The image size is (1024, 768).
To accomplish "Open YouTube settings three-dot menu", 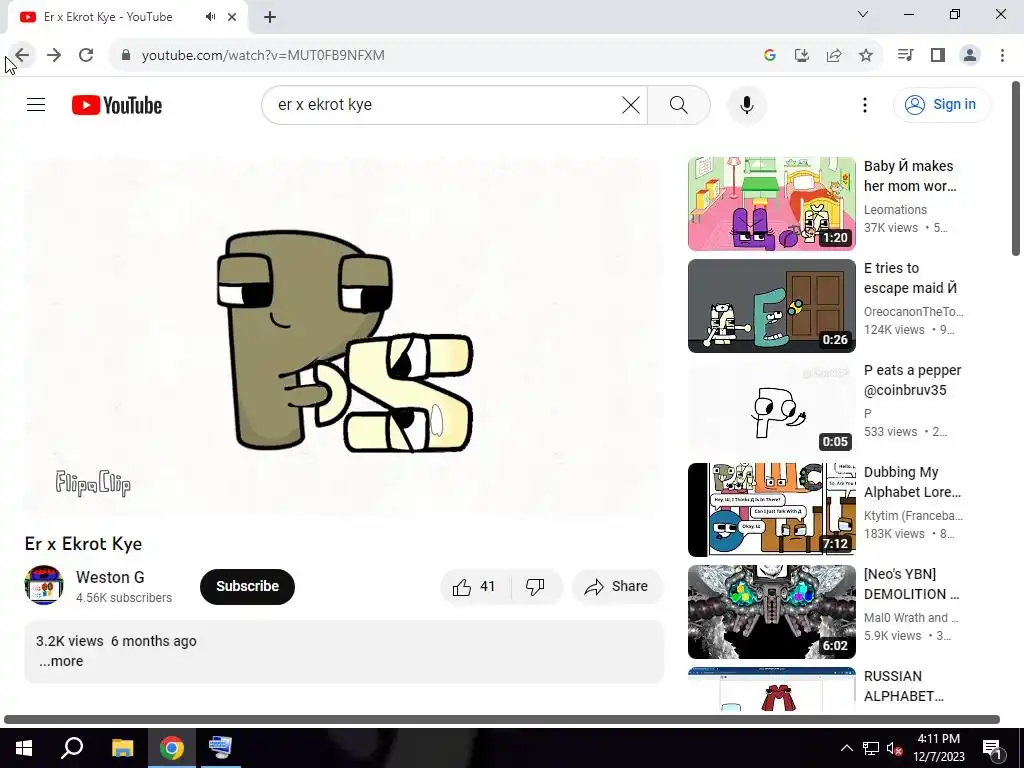I will coord(865,105).
